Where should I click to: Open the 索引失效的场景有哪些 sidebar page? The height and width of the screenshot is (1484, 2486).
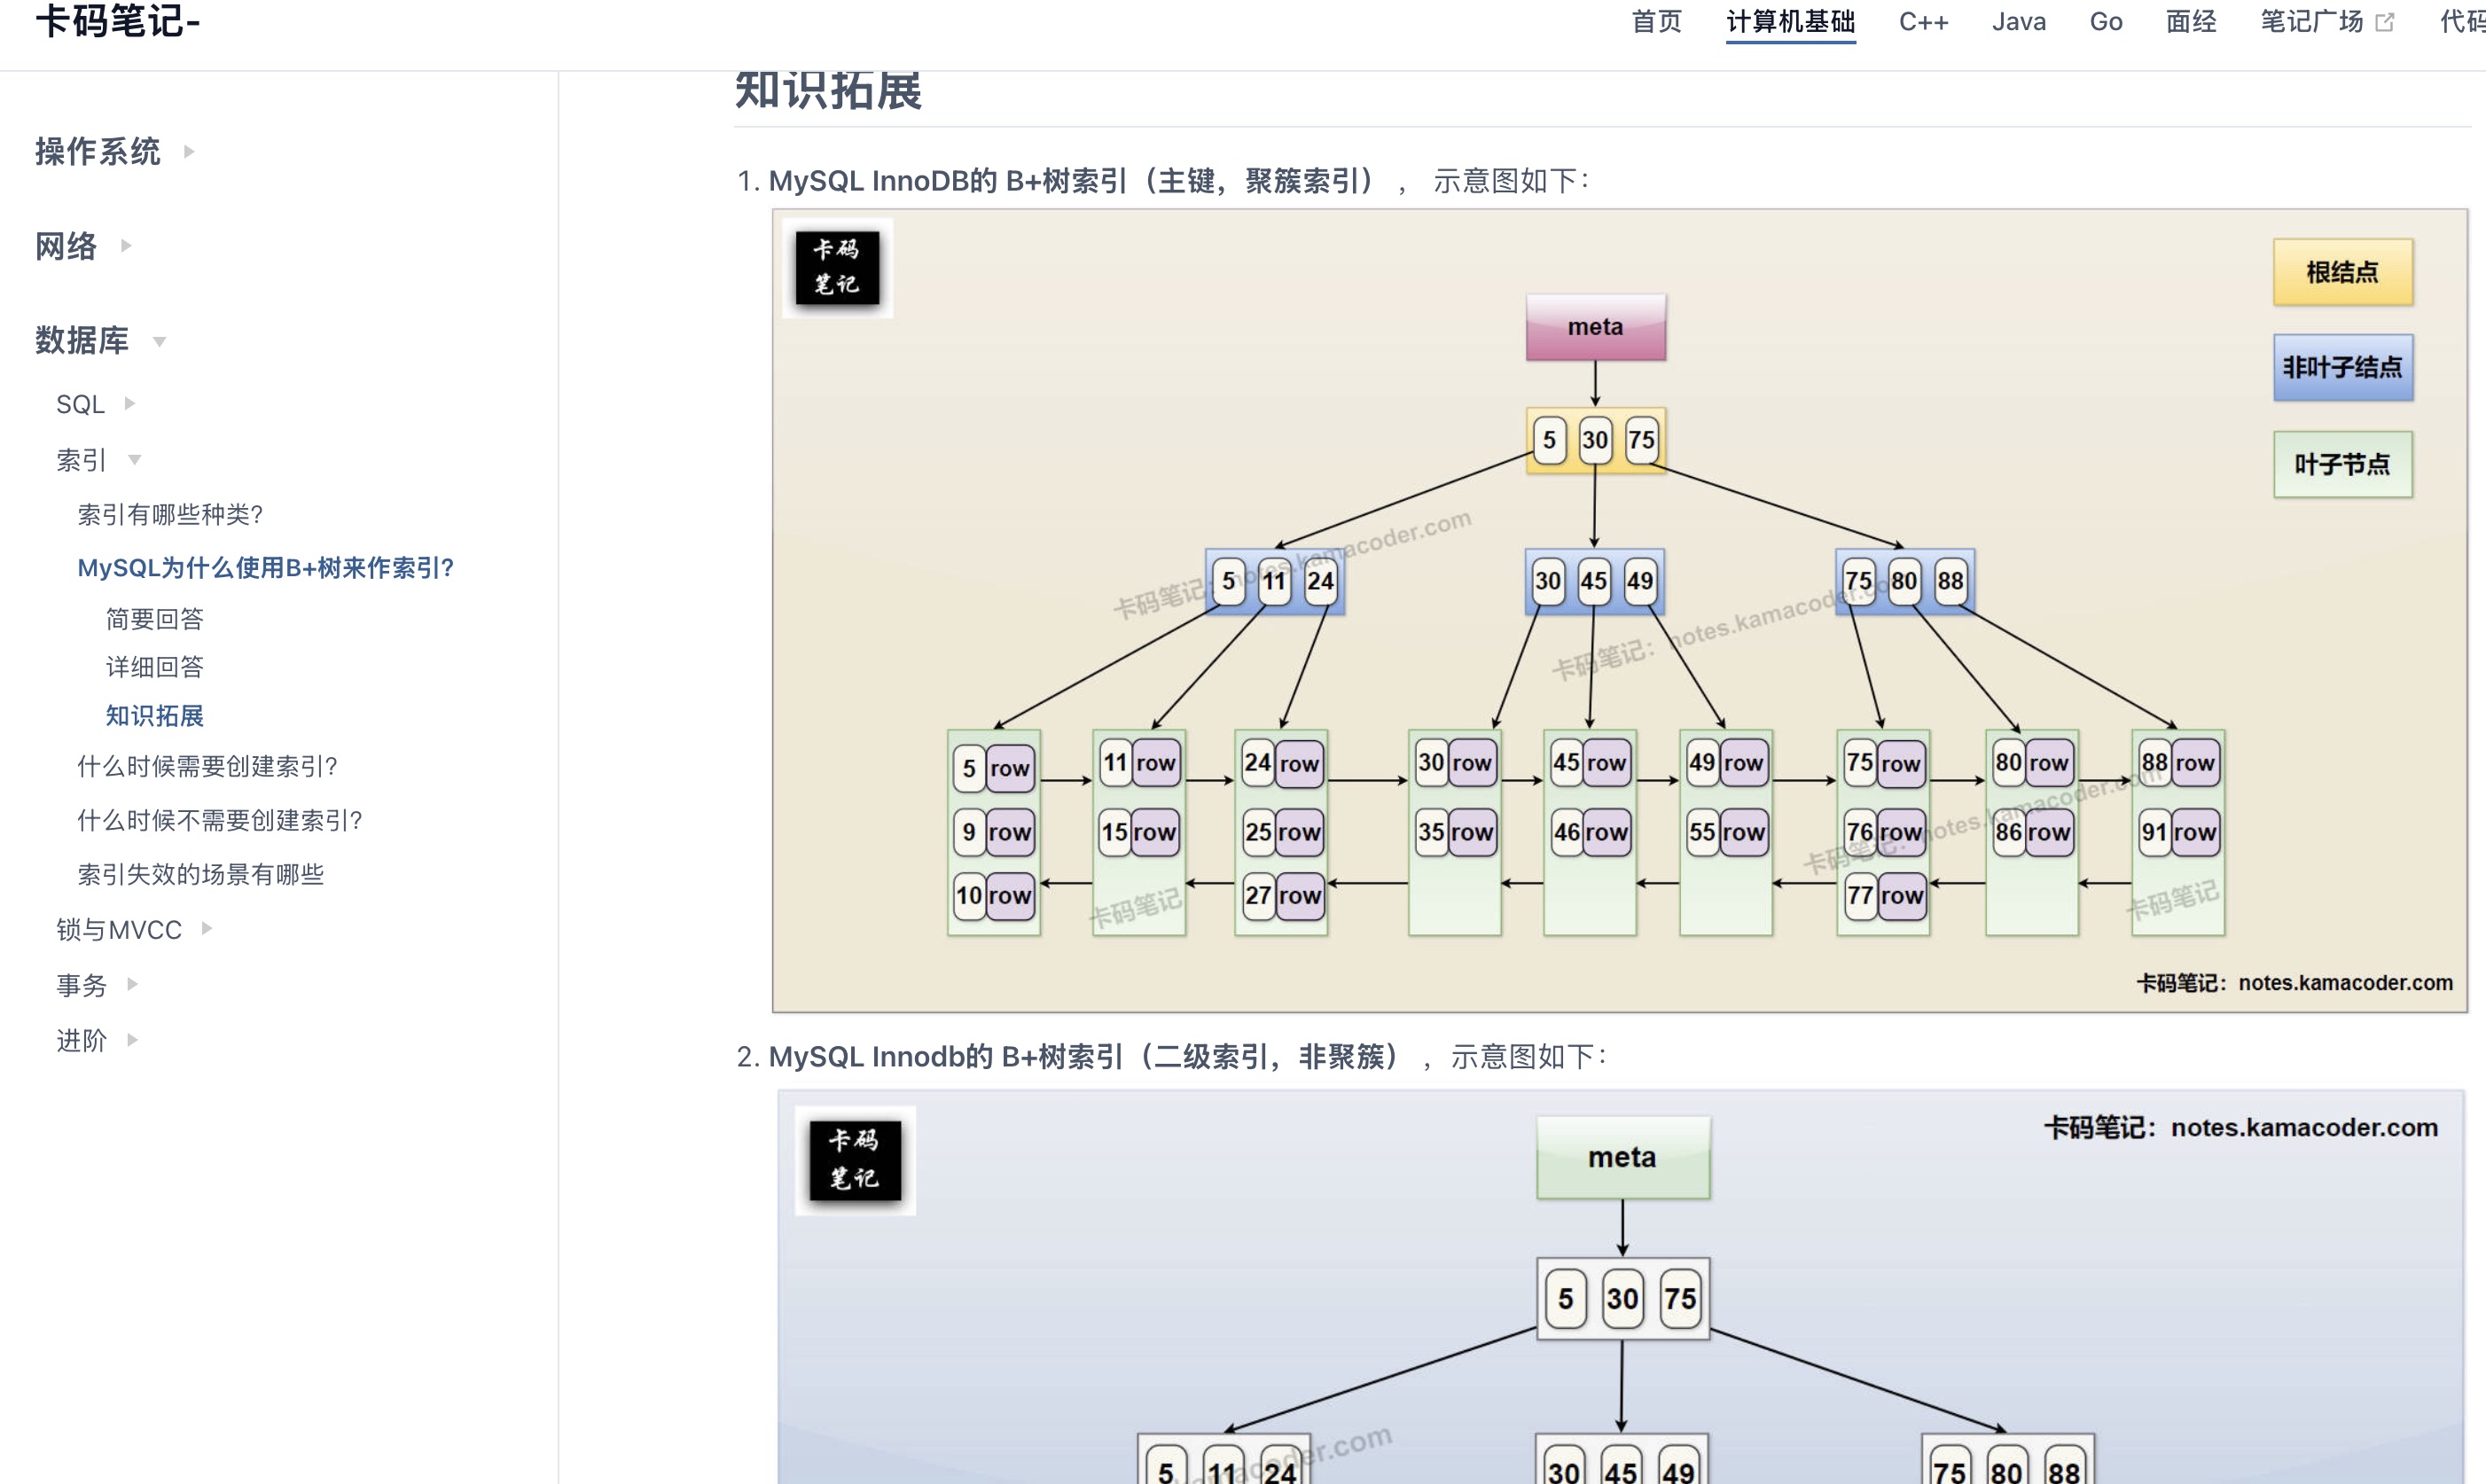[x=200, y=874]
